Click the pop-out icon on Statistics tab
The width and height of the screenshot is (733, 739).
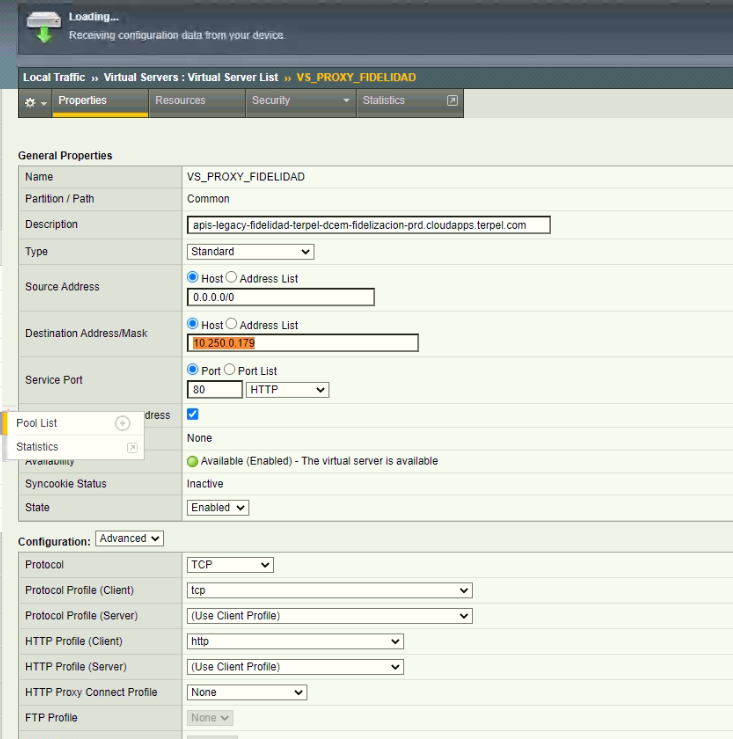pos(451,101)
